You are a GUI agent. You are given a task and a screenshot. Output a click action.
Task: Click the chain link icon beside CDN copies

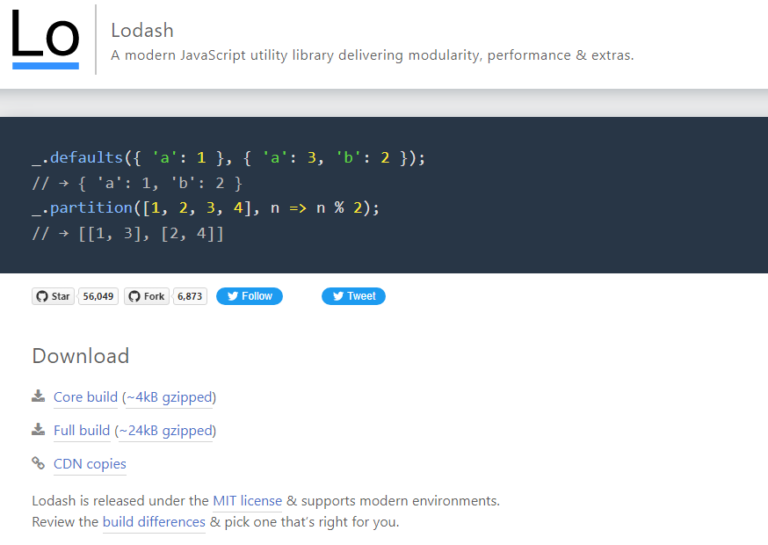[38, 463]
